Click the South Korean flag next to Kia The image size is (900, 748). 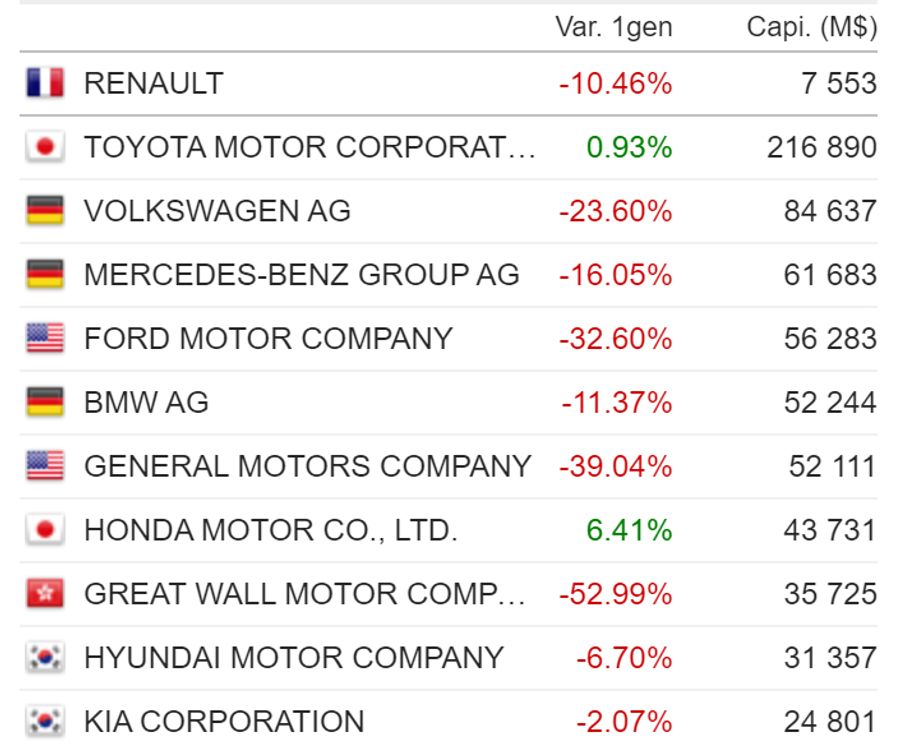click(x=45, y=721)
